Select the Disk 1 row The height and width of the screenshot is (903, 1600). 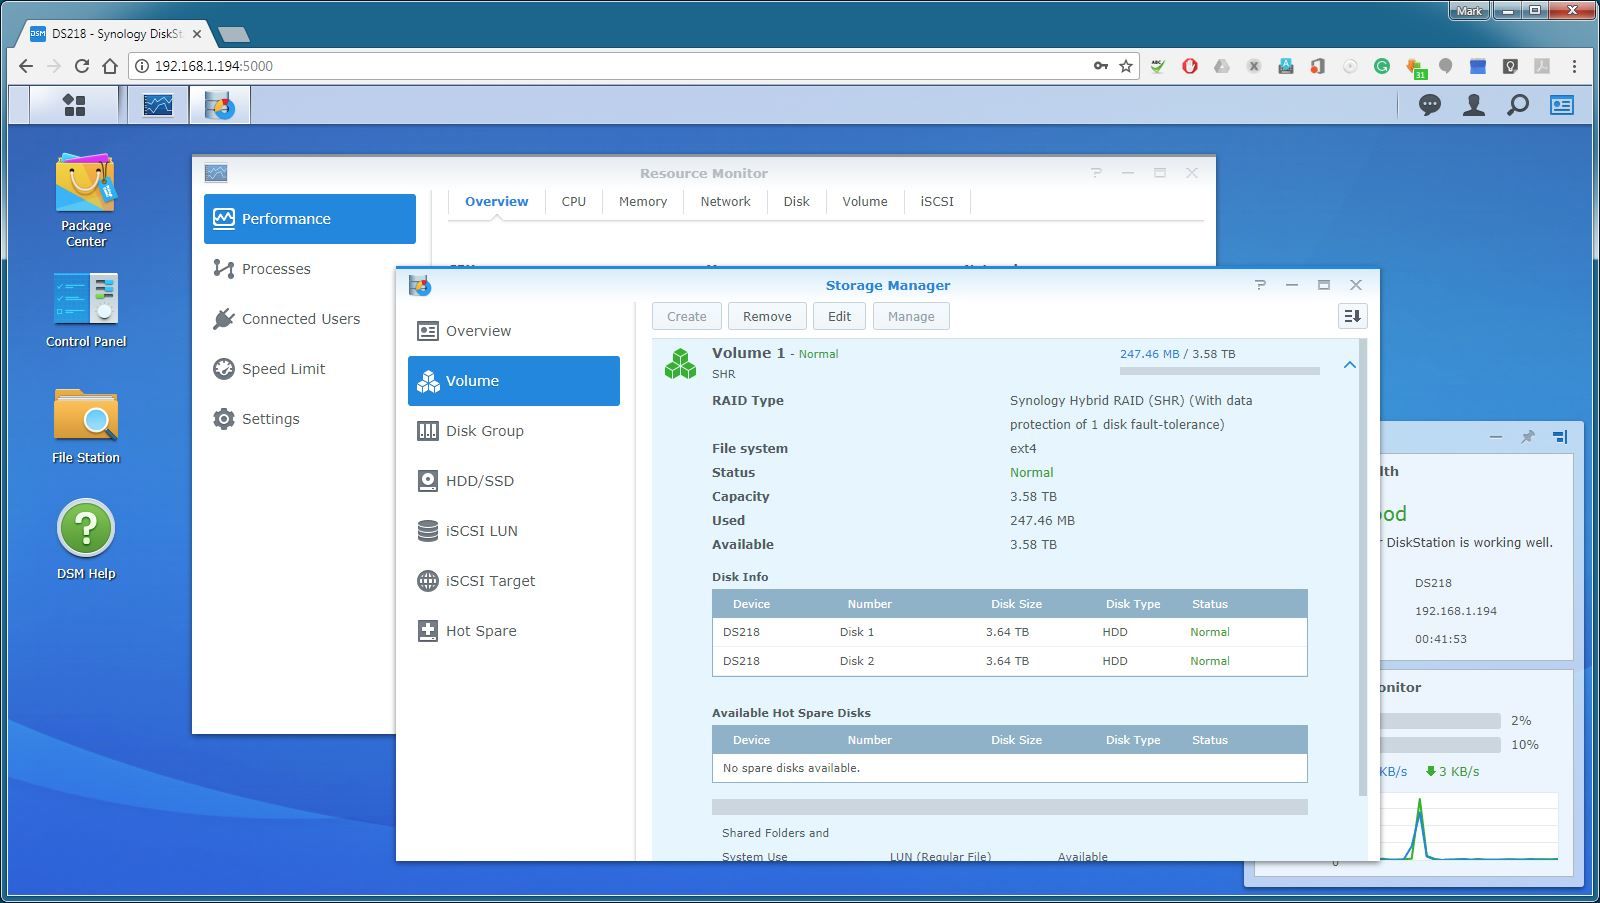(1009, 632)
